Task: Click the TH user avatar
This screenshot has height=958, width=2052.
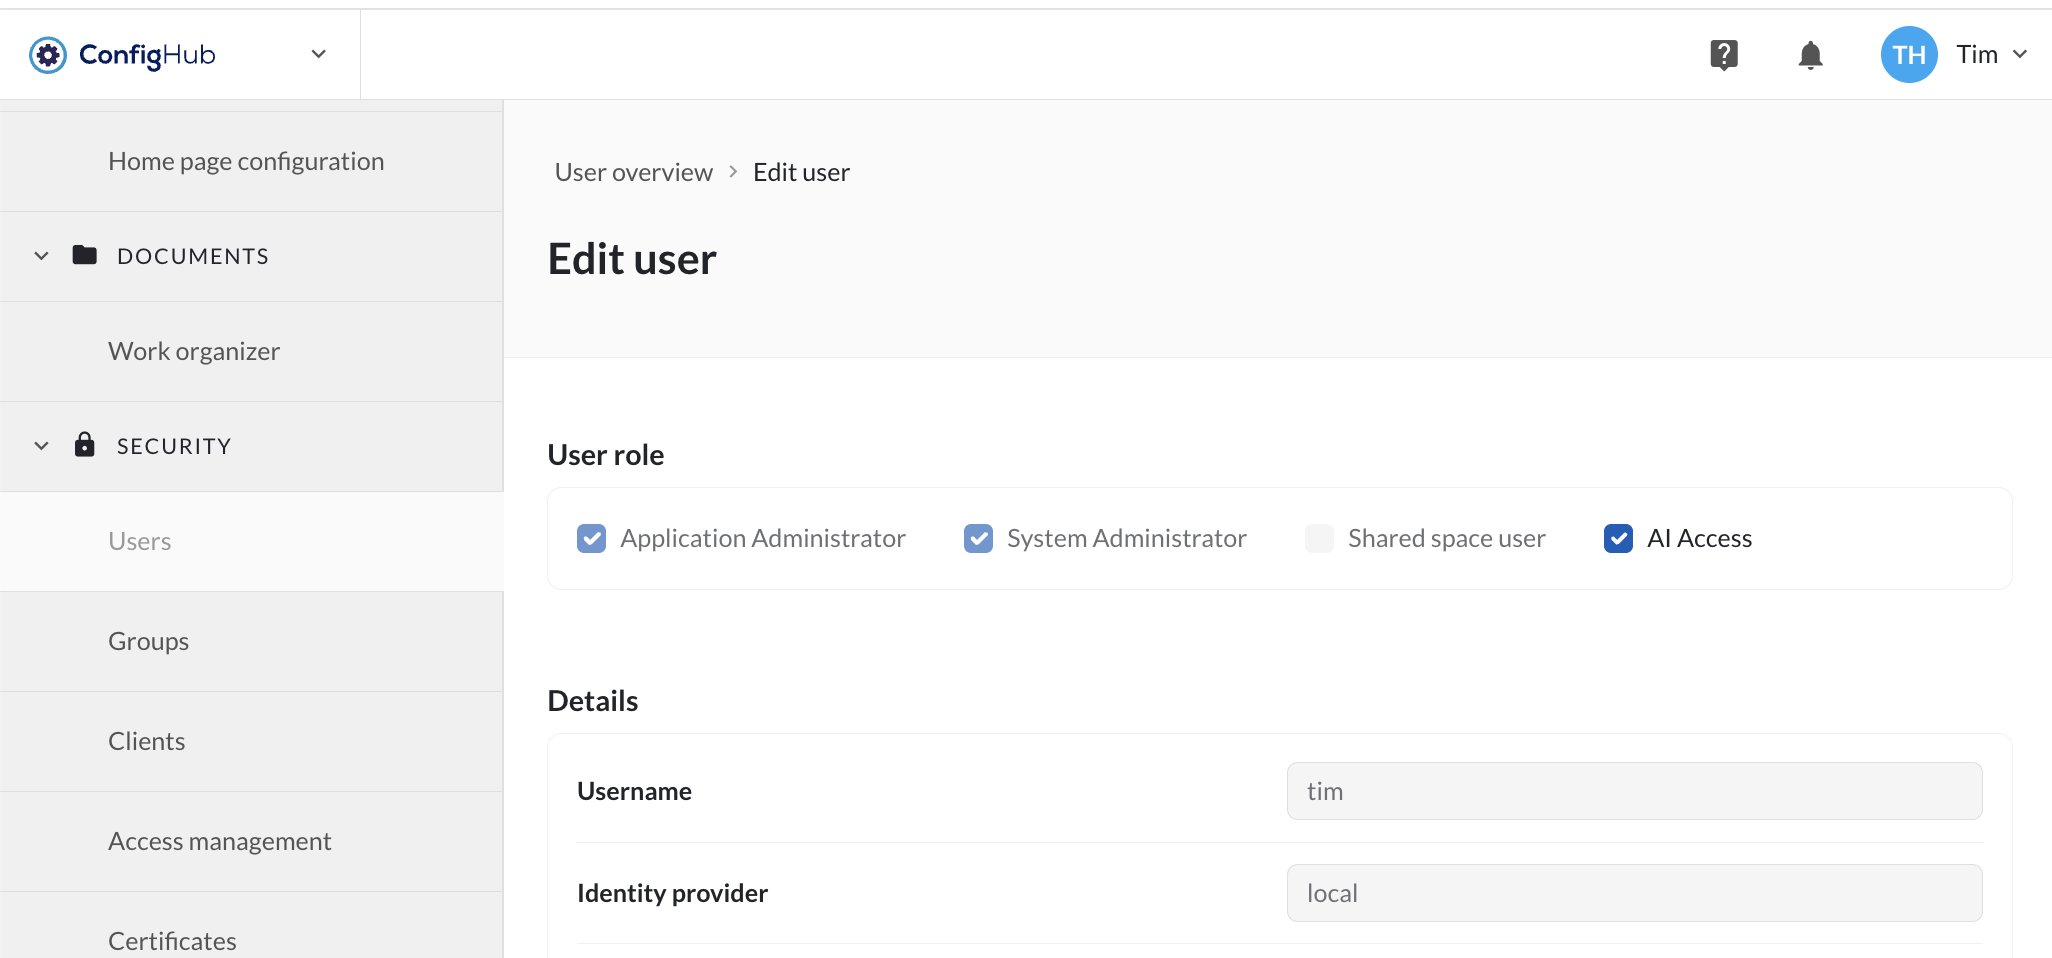Action: [x=1909, y=55]
